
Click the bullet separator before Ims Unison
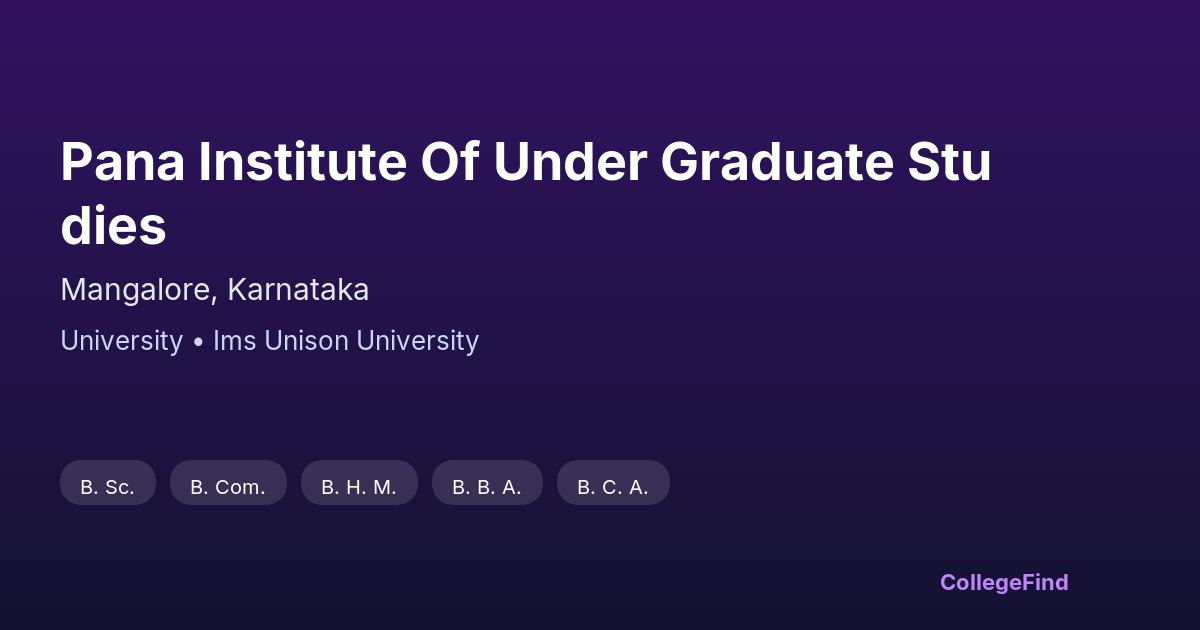click(198, 342)
